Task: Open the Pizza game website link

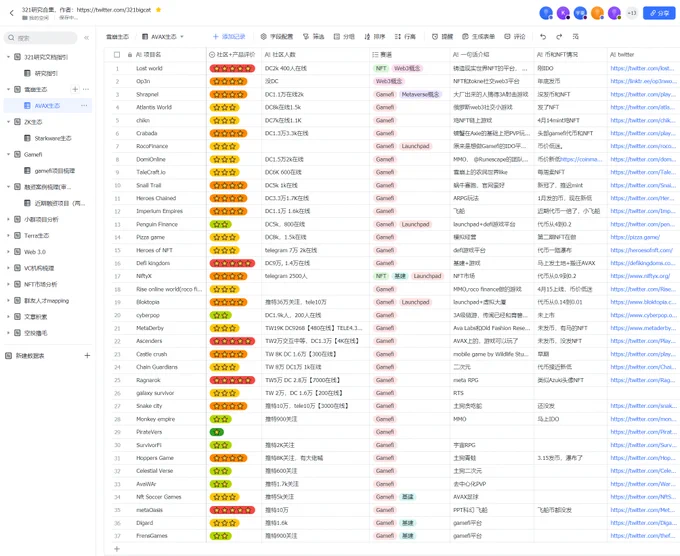Action: [635, 237]
